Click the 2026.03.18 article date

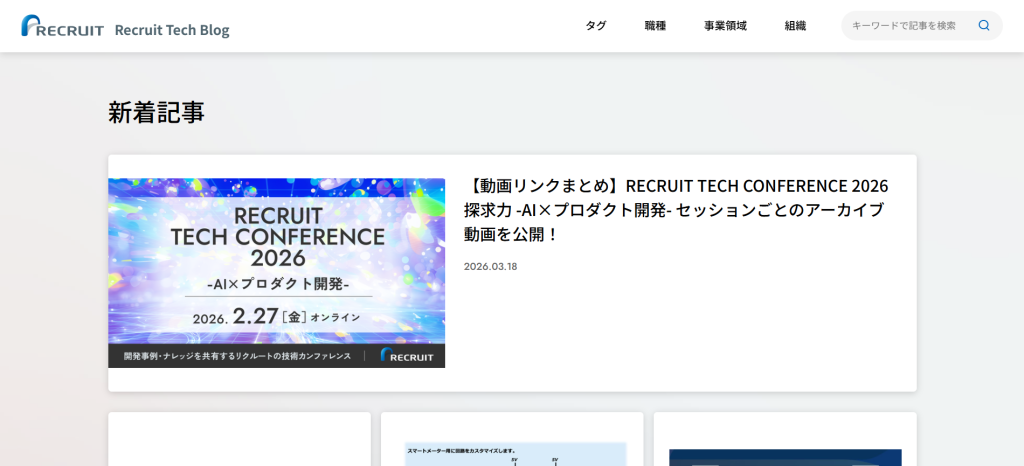[490, 266]
